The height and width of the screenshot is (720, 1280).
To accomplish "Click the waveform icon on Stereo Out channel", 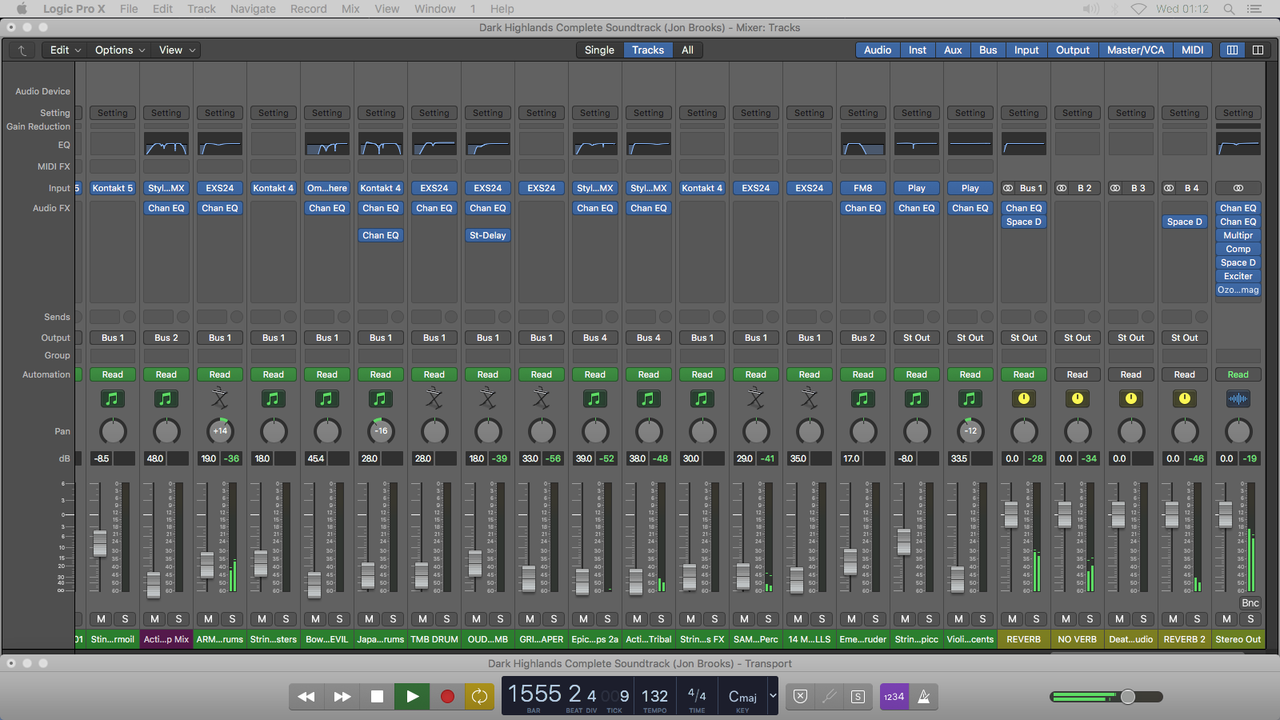I will point(1238,399).
